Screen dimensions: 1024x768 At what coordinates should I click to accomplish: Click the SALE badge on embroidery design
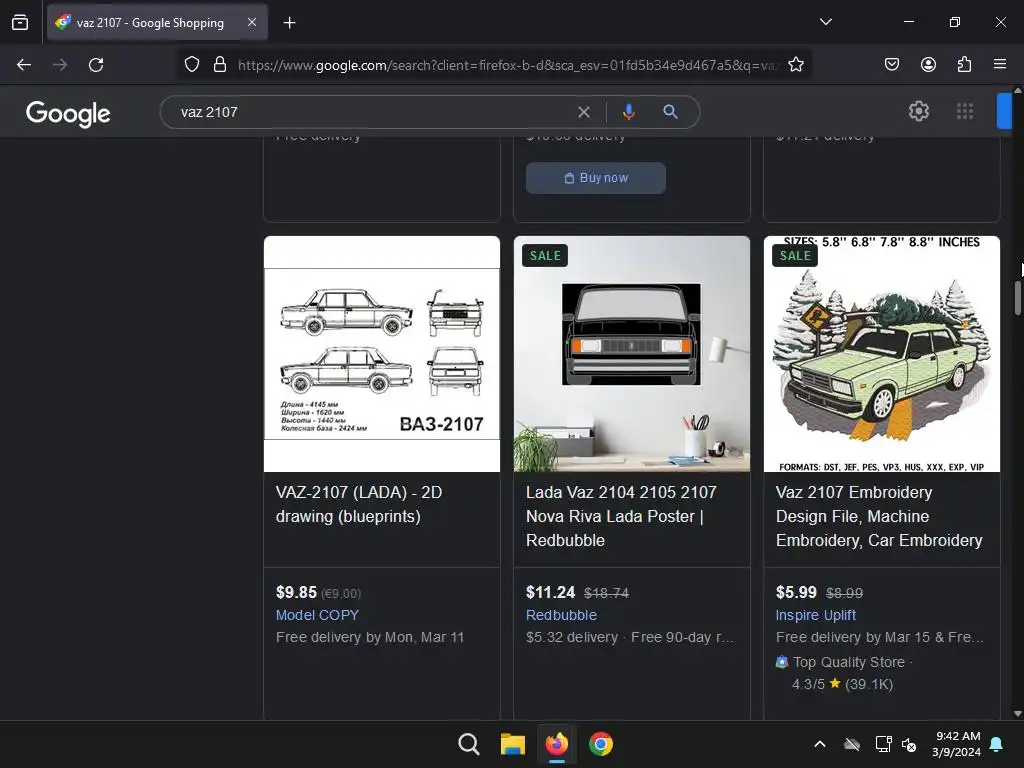click(795, 255)
